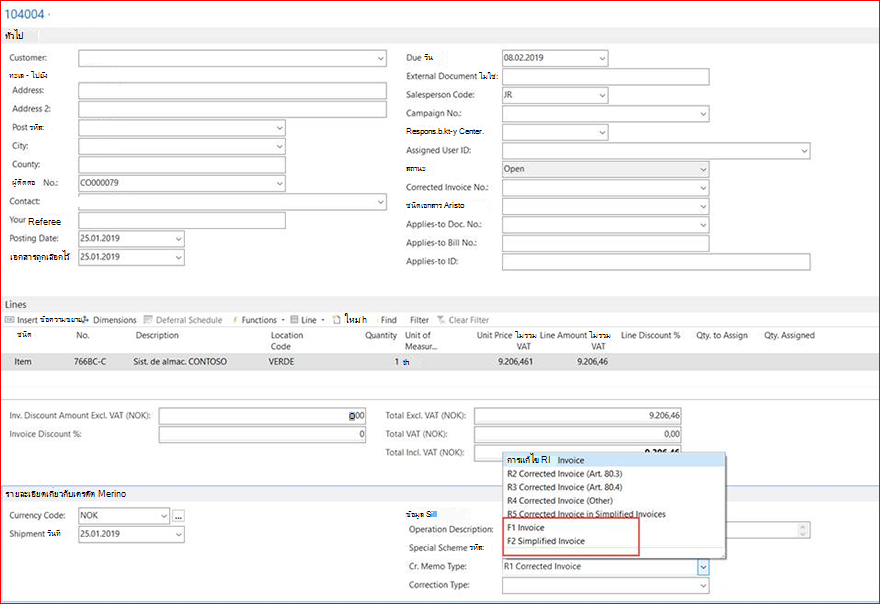Click the New document icon in Lines toolbar
This screenshot has width=880, height=604.
click(336, 320)
